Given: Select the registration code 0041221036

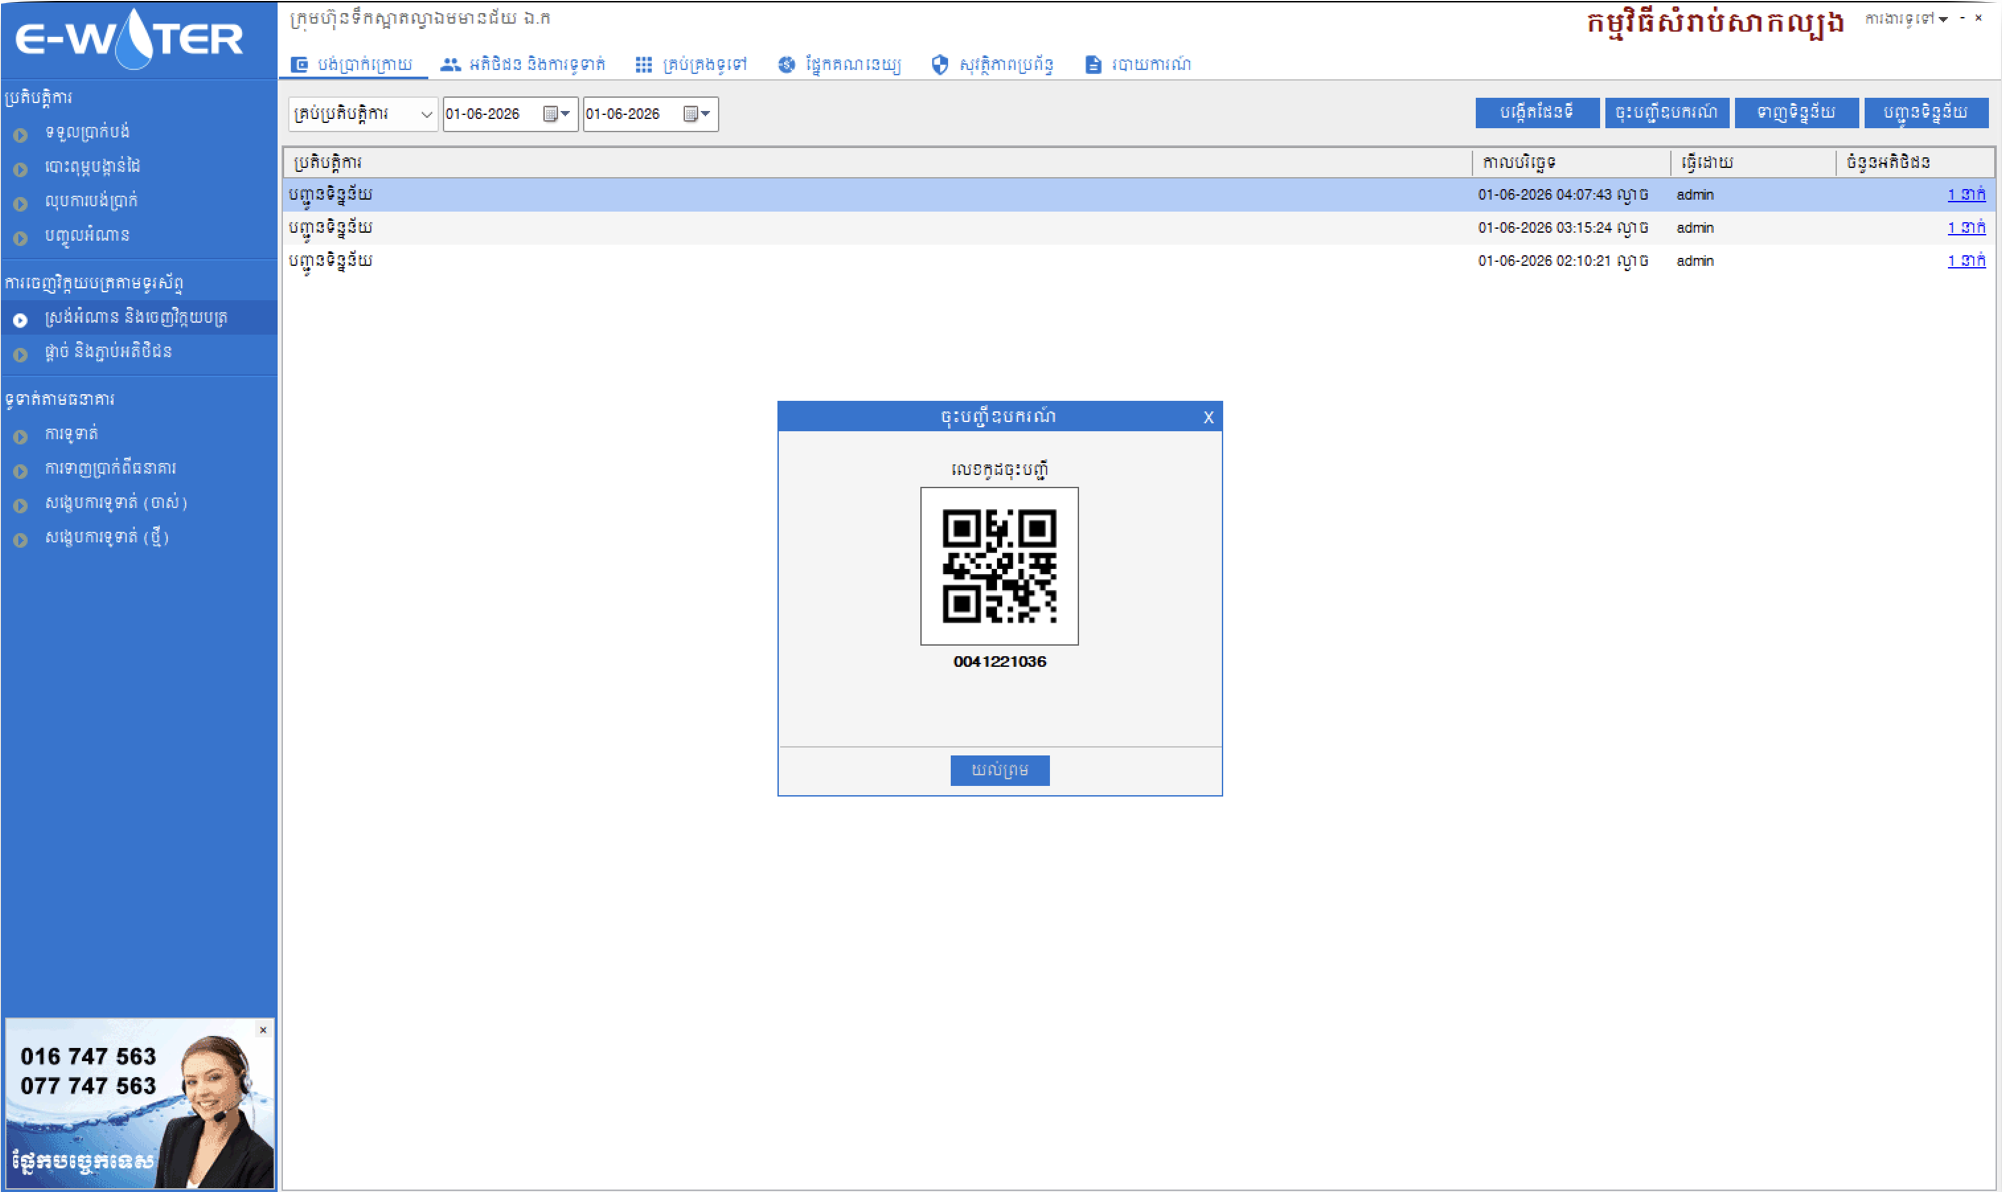Looking at the screenshot, I should (1000, 662).
